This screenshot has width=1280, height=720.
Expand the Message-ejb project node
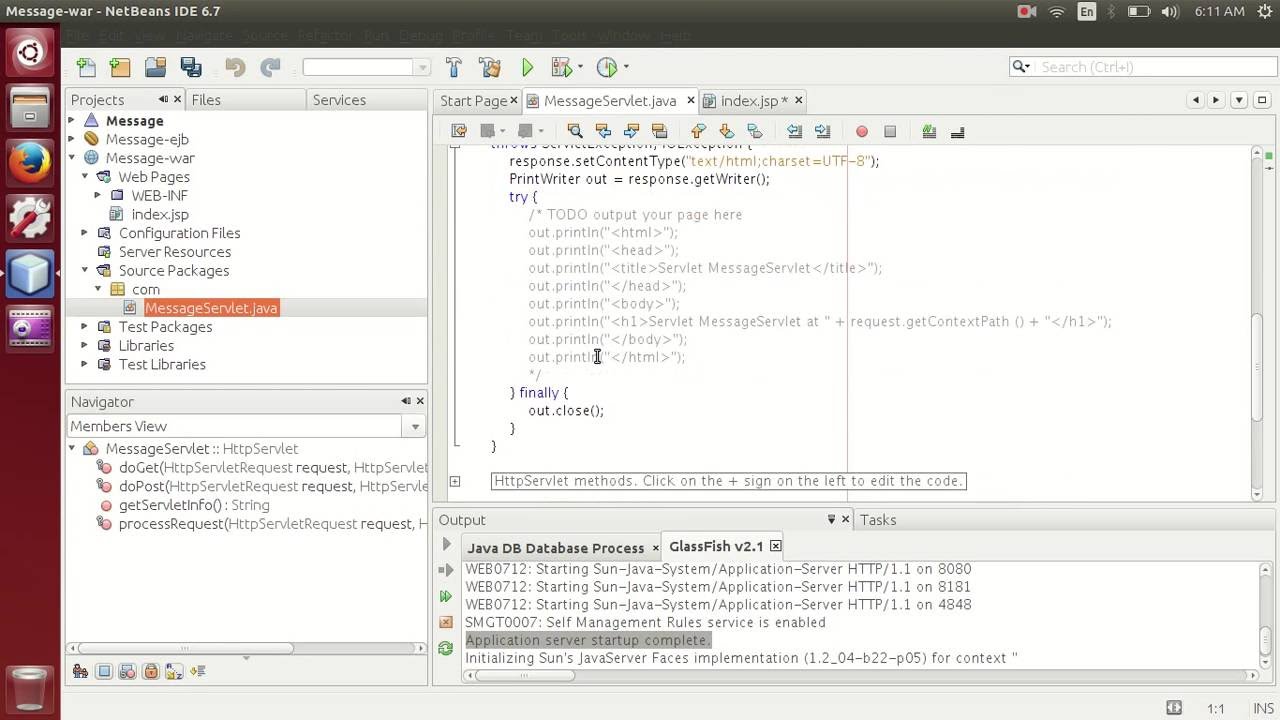pyautogui.click(x=72, y=139)
